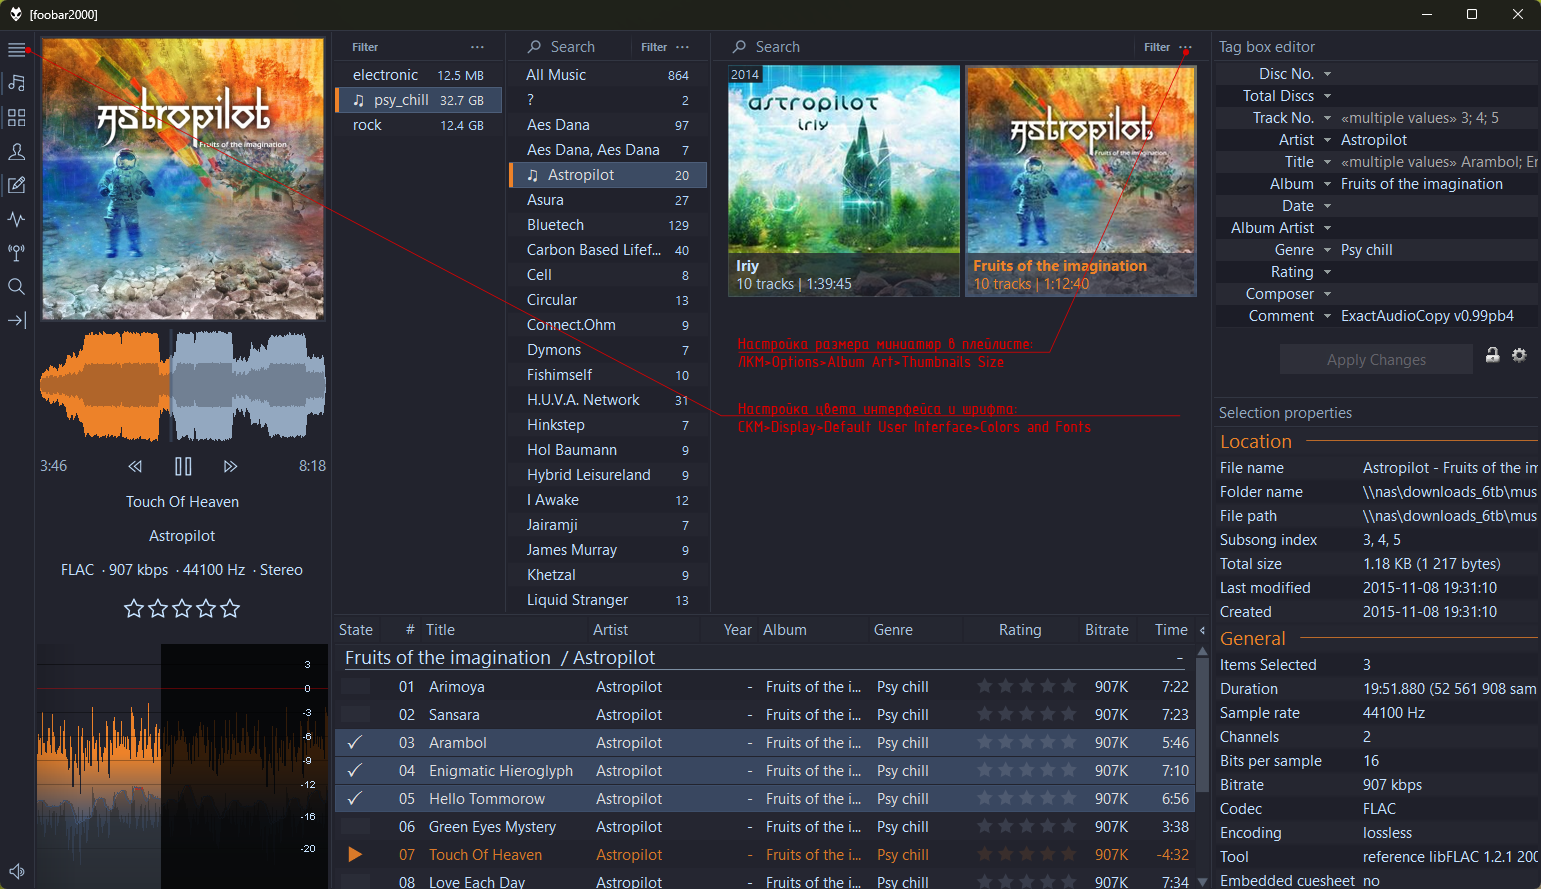This screenshot has height=889, width=1541.
Task: Click the pulse waveform sidebar icon
Action: [17, 219]
